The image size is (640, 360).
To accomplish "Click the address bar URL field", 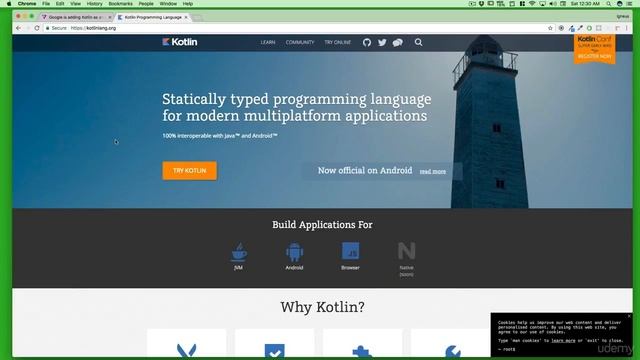I will click(298, 28).
